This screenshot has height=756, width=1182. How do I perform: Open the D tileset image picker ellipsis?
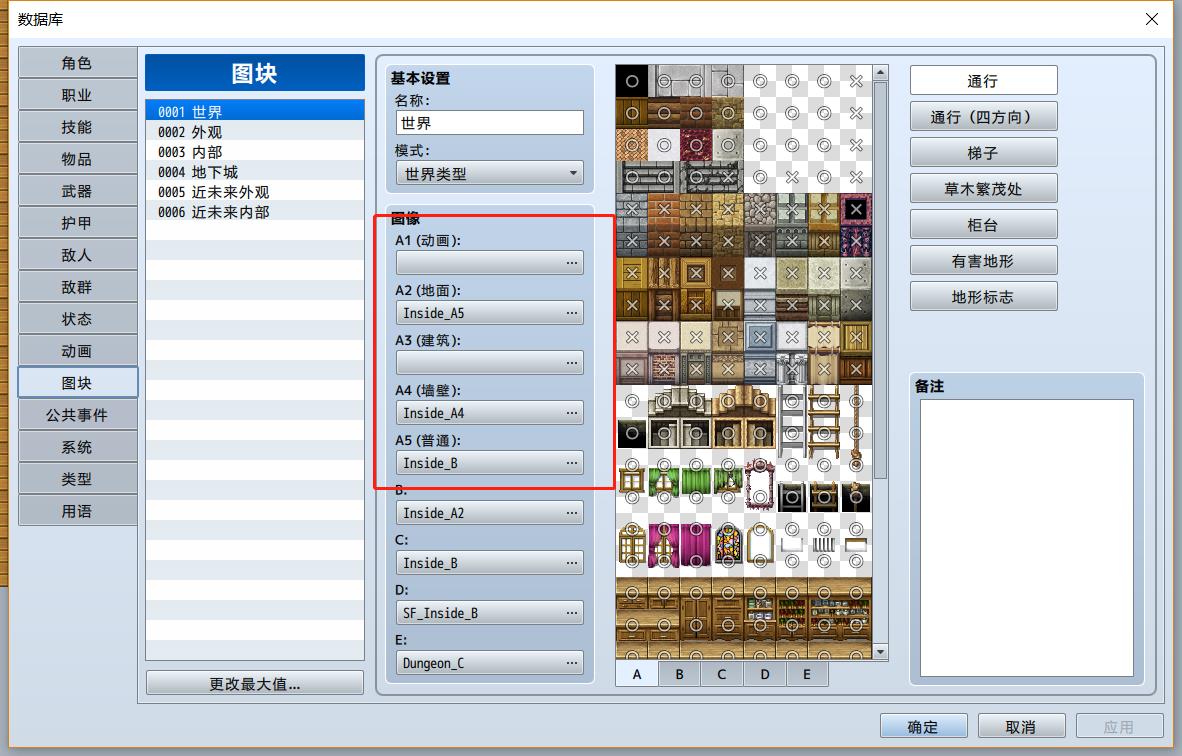pyautogui.click(x=571, y=613)
